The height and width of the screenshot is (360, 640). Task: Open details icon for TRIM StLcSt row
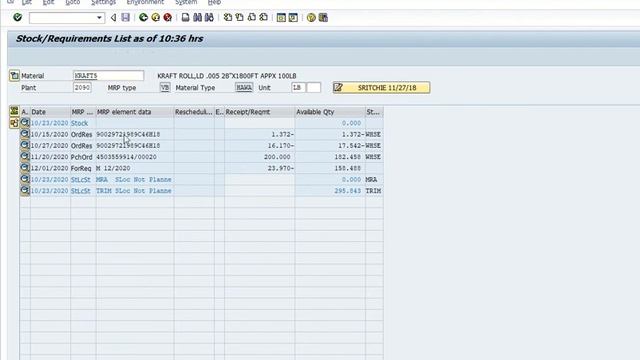tap(25, 191)
